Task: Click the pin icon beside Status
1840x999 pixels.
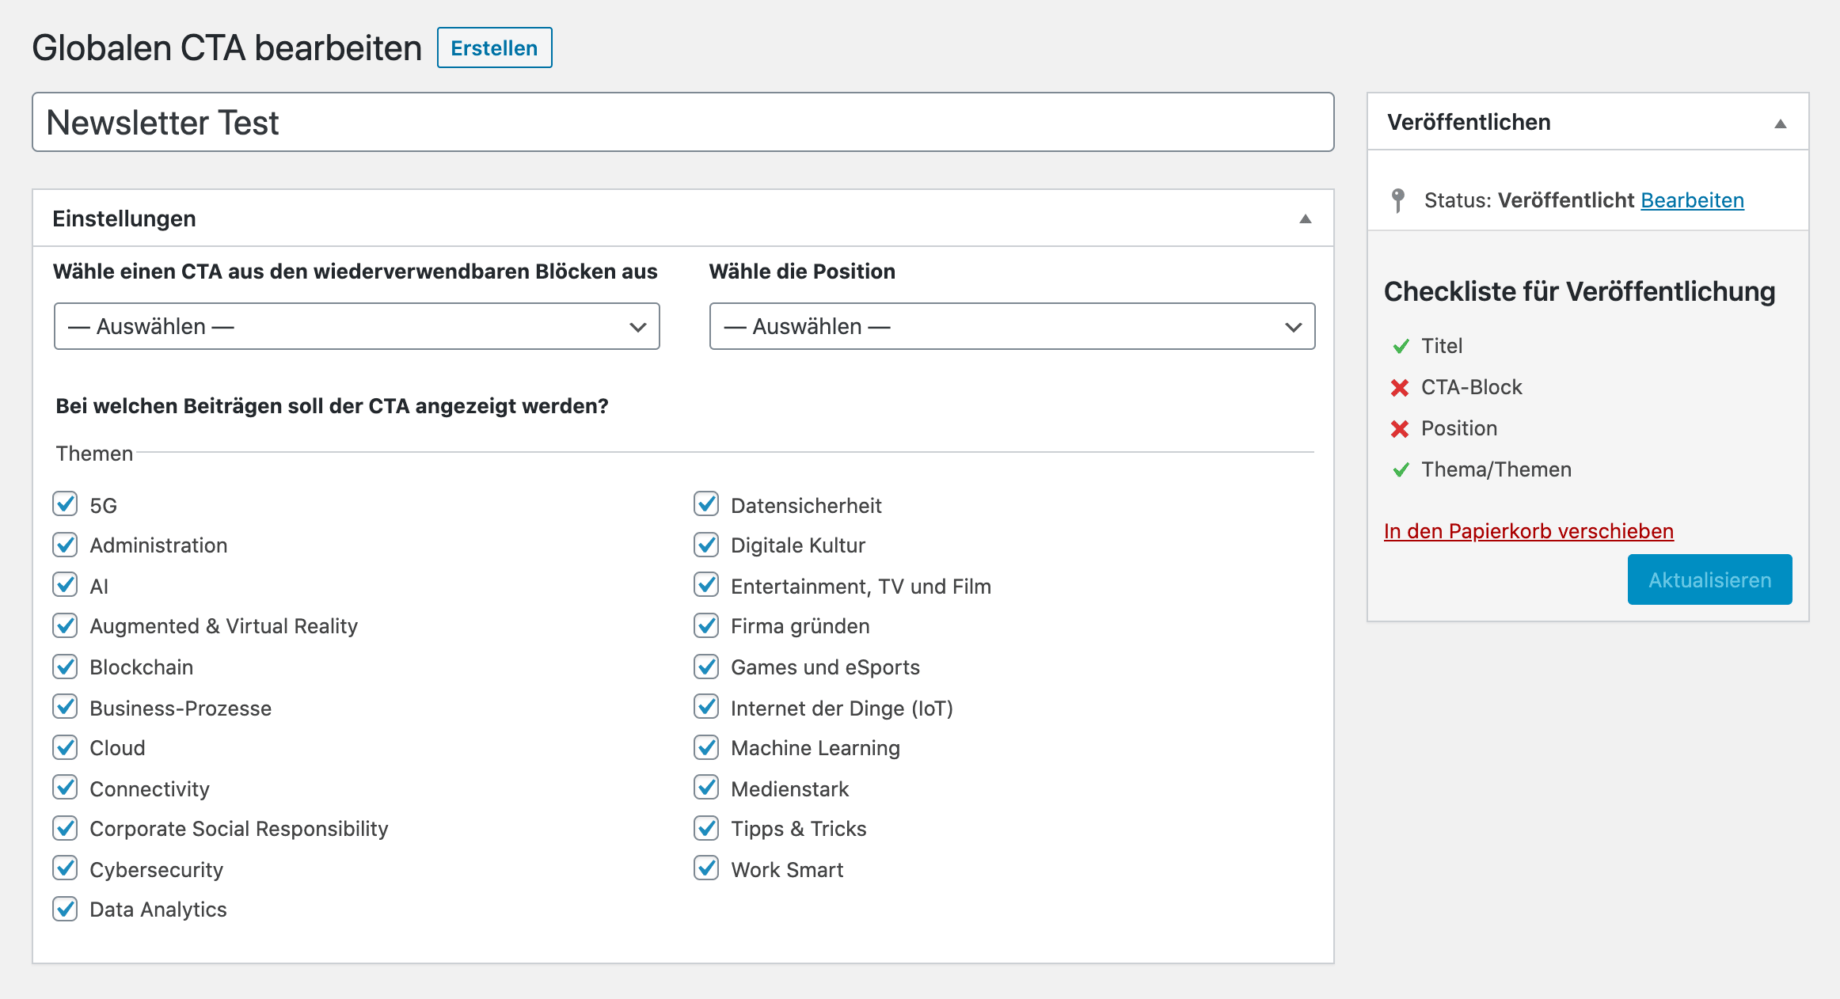Action: click(1400, 199)
